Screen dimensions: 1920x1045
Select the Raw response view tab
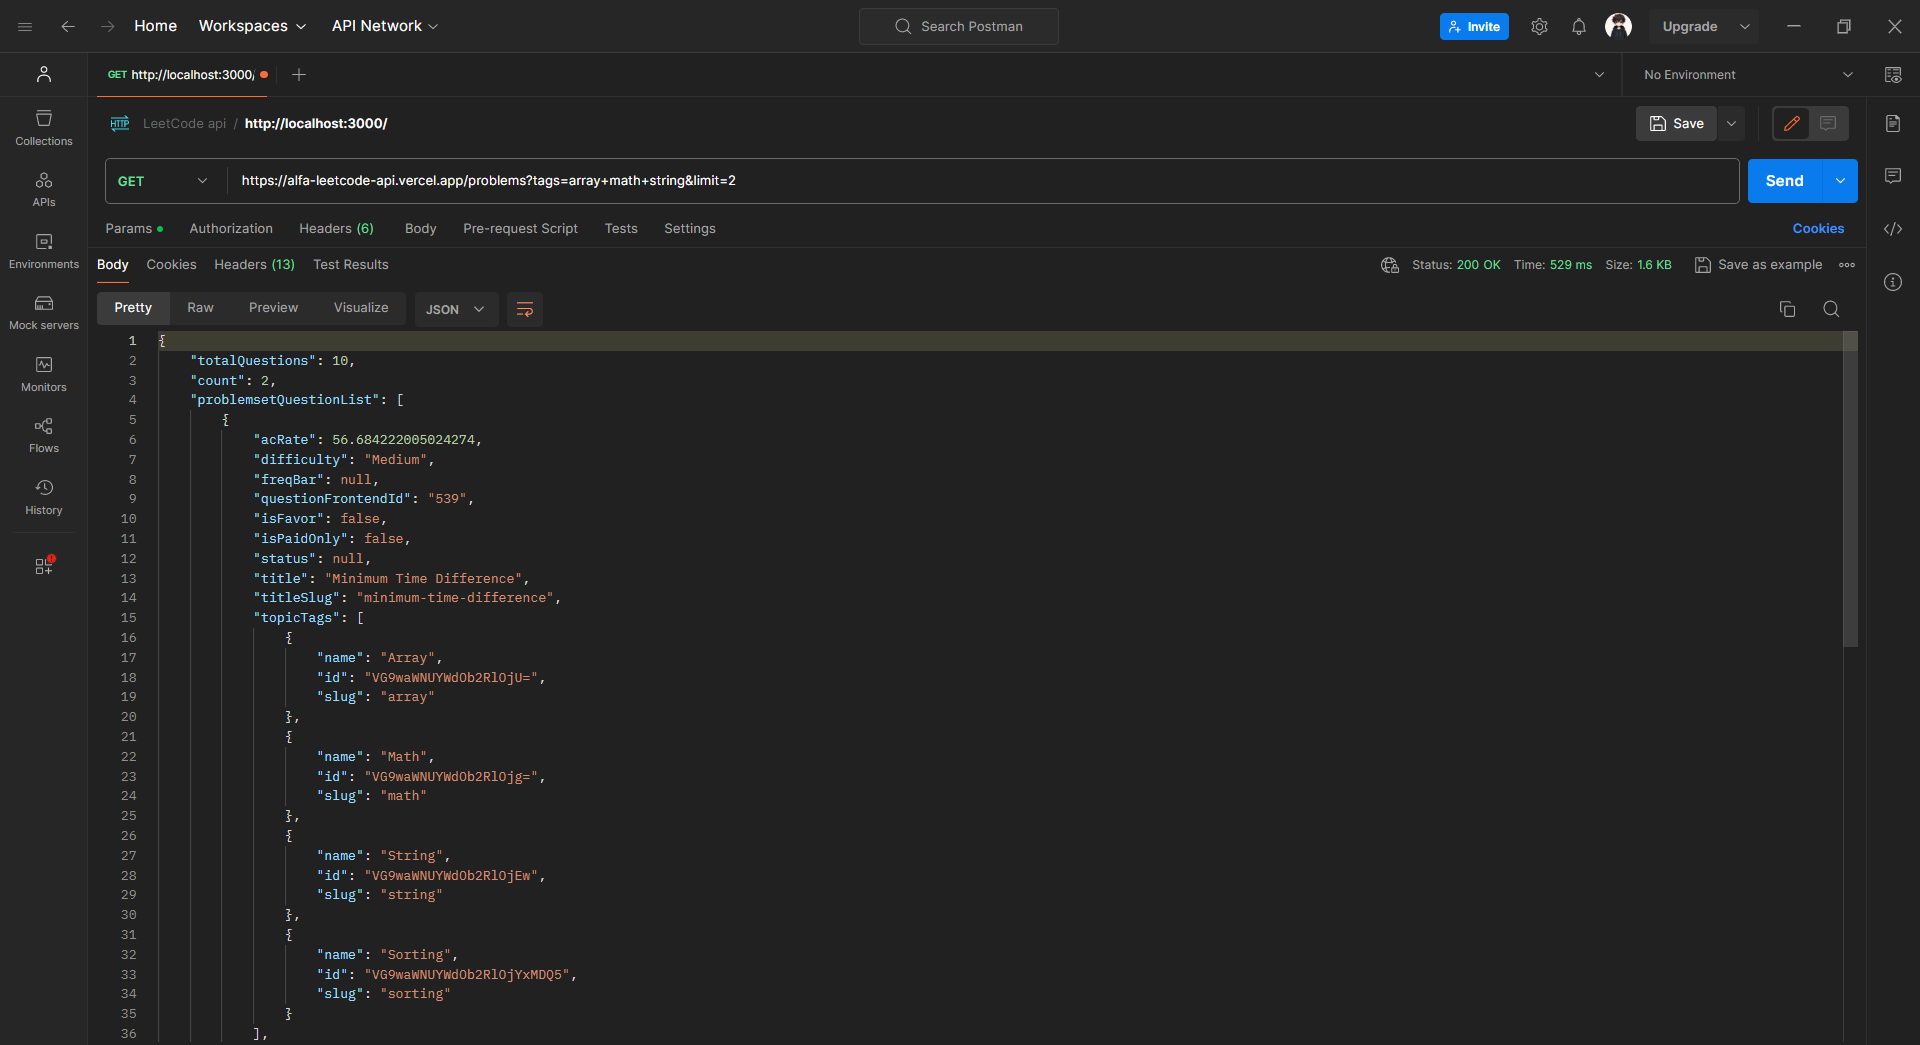coord(200,308)
